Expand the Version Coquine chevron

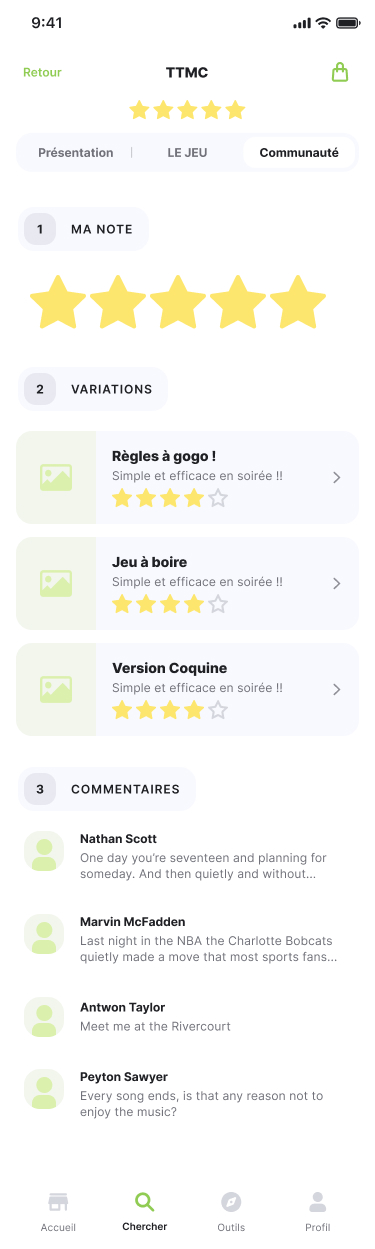click(337, 690)
